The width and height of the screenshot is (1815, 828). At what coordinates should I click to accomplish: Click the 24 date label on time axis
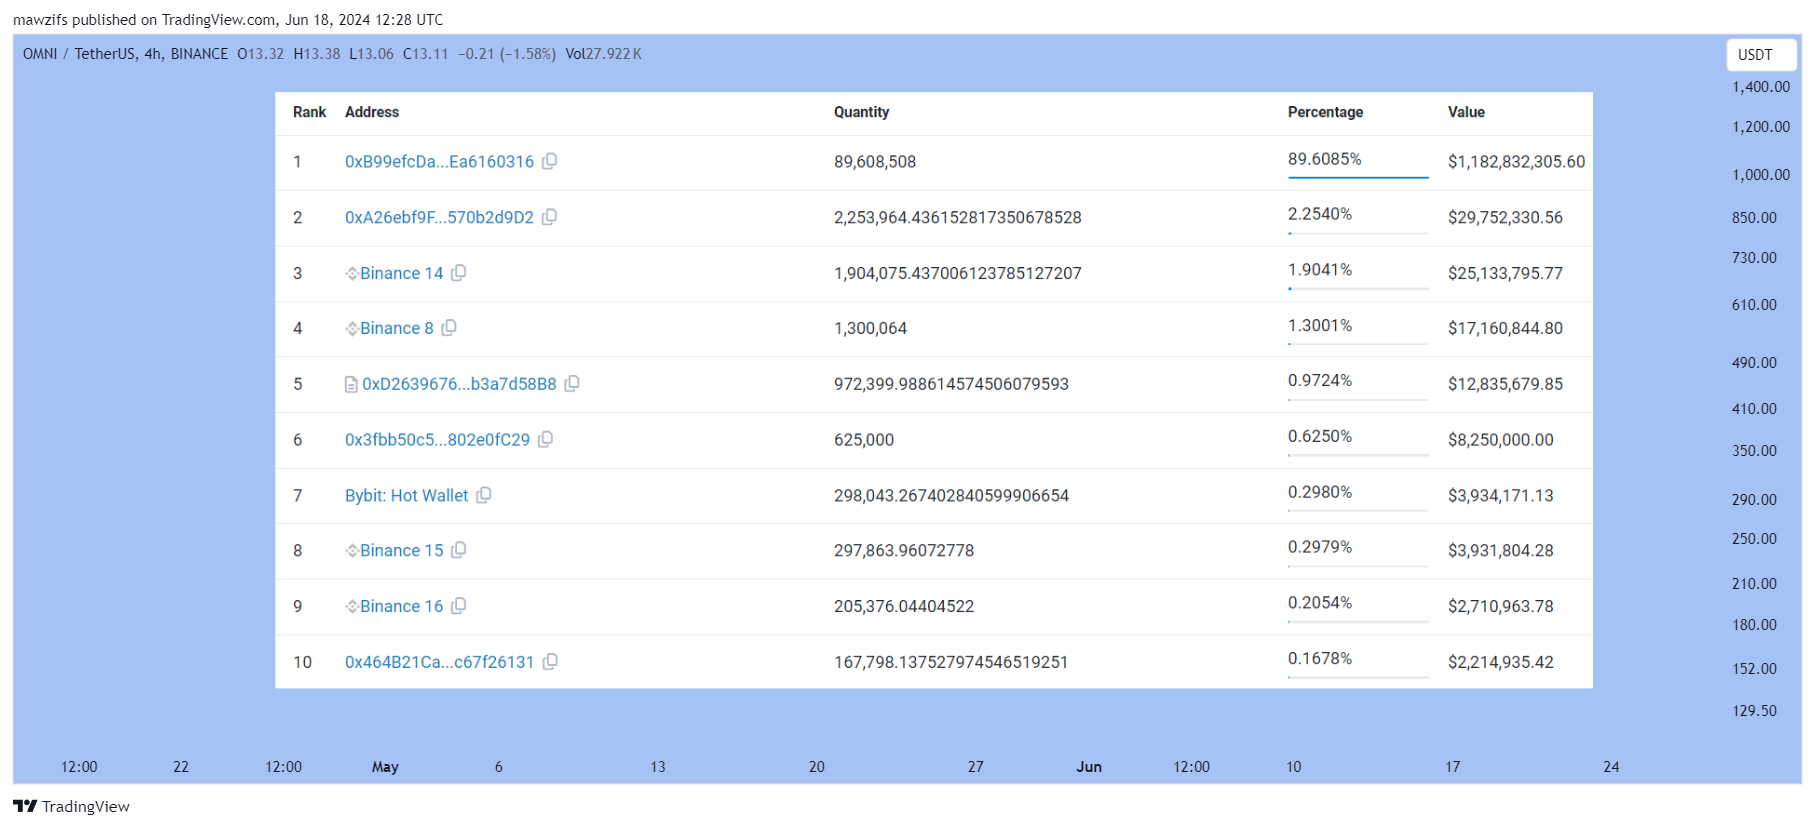1611,767
